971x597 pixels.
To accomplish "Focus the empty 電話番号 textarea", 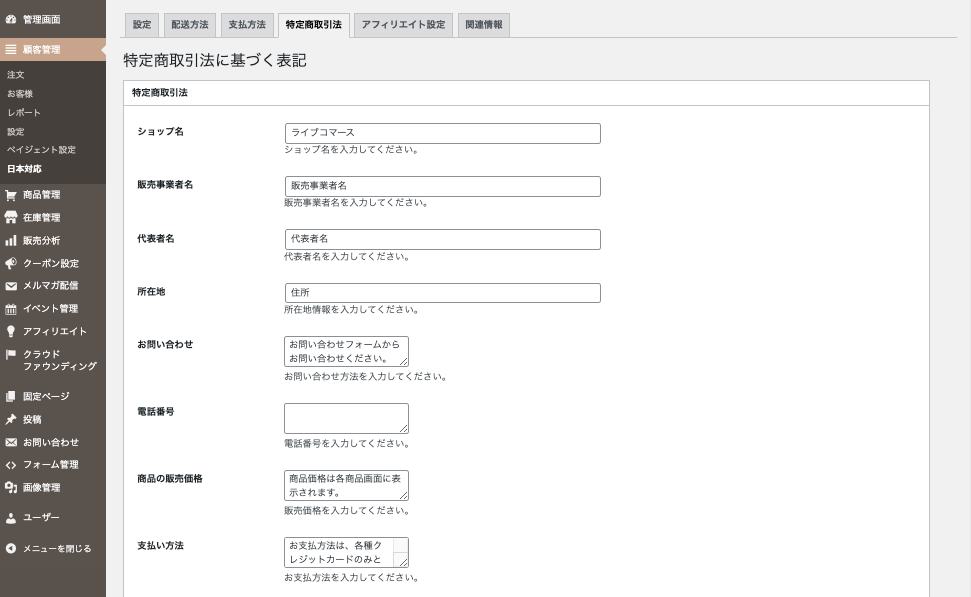I will [346, 418].
